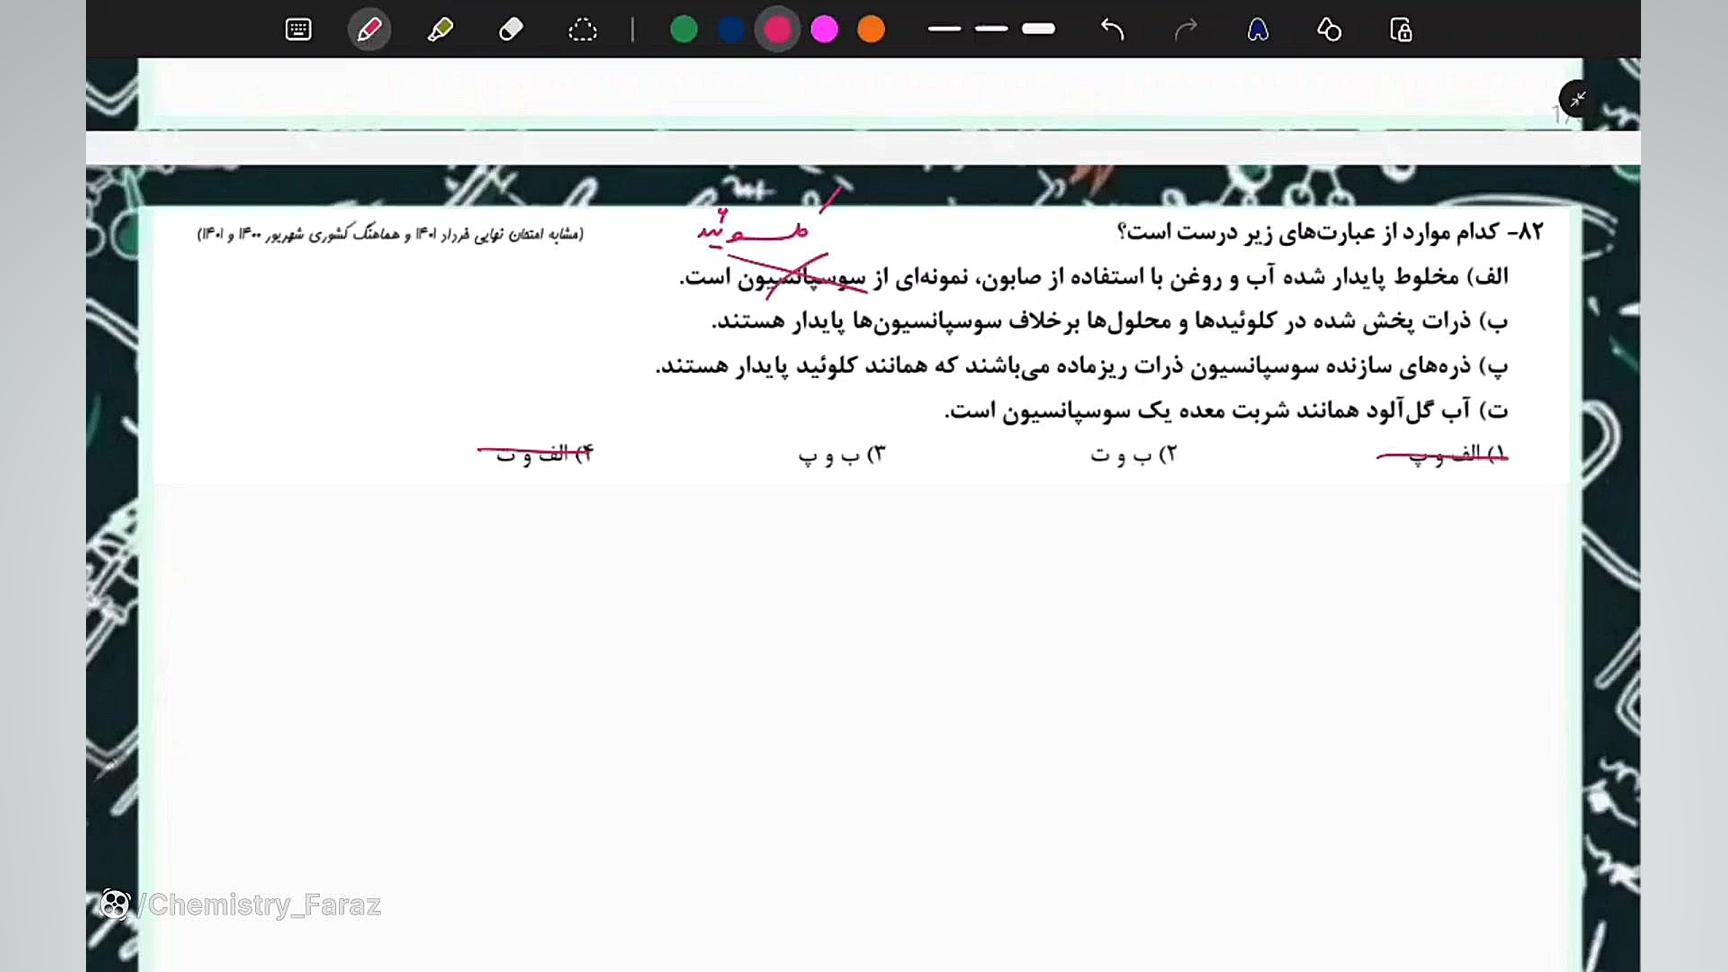
Task: Select the eraser tool
Action: (x=511, y=30)
